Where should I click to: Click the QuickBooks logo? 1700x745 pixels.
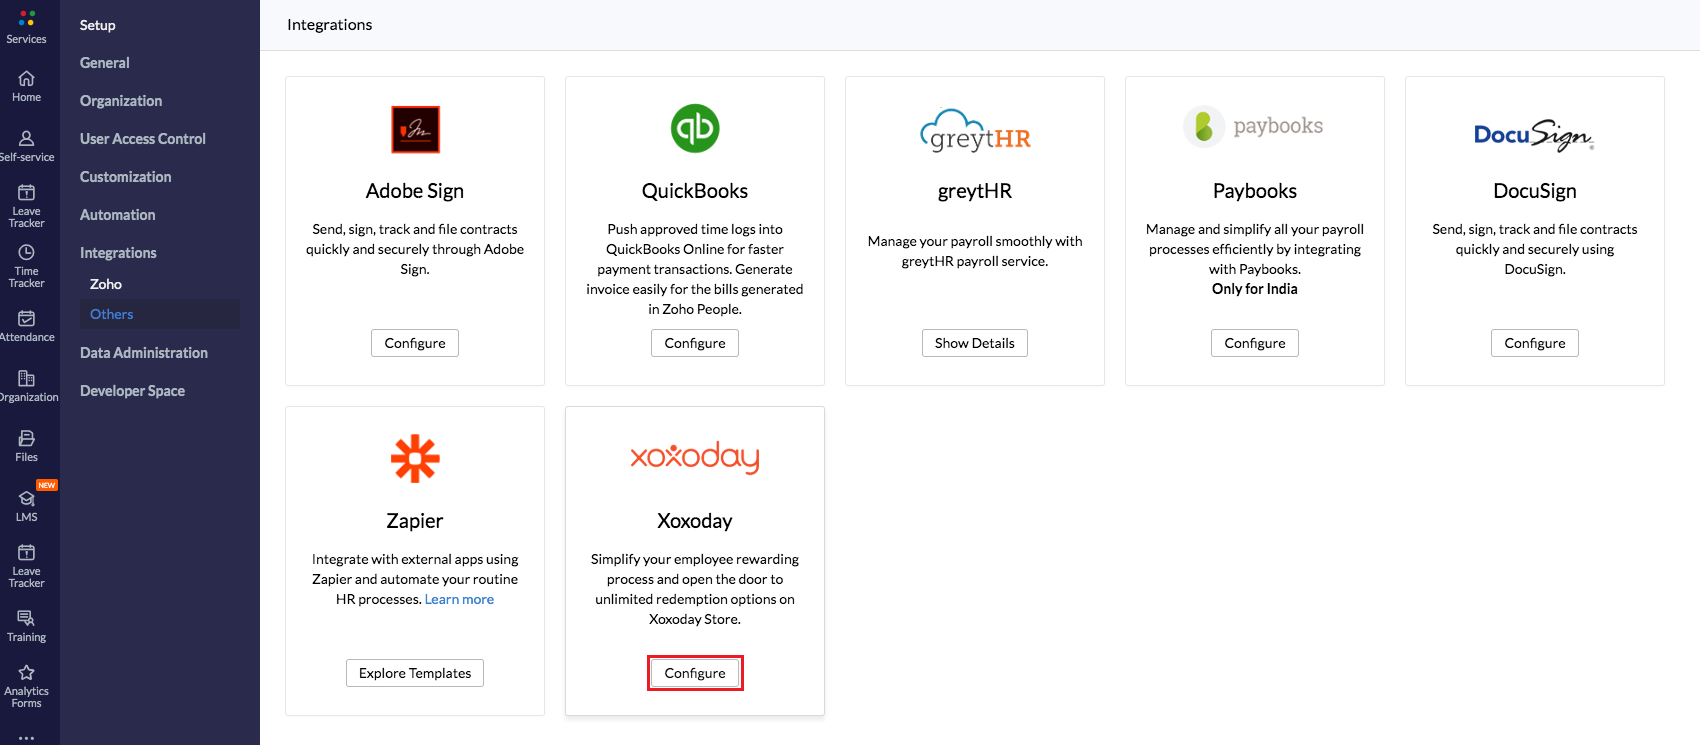click(x=695, y=129)
